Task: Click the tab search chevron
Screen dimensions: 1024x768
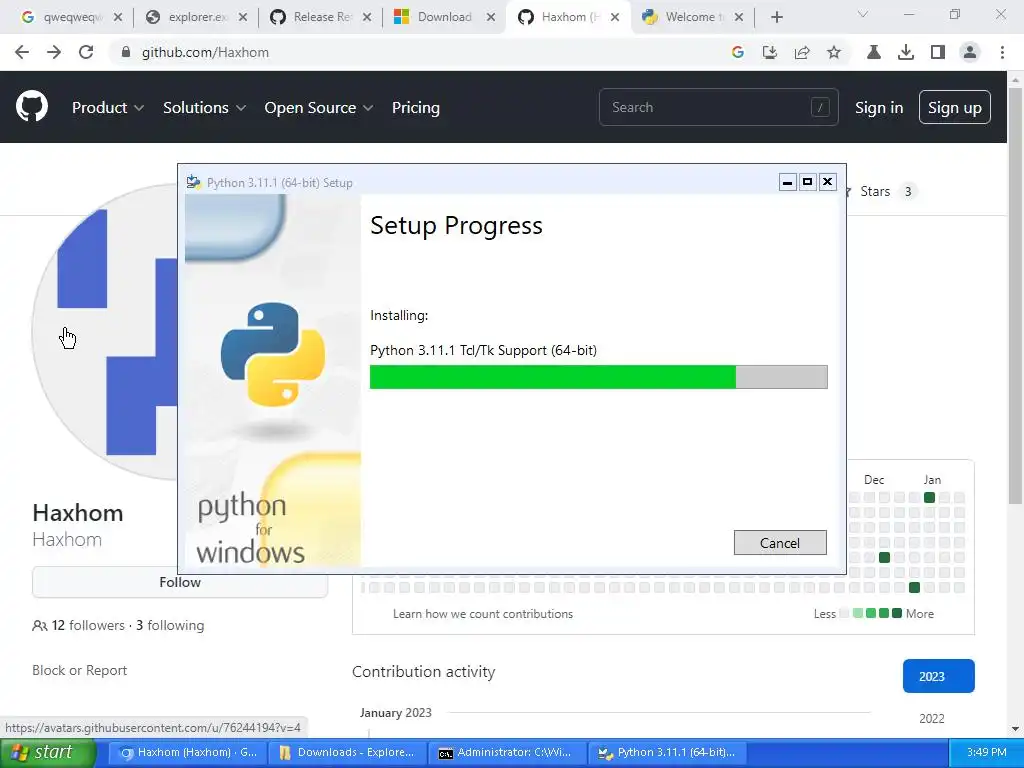Action: [x=863, y=14]
